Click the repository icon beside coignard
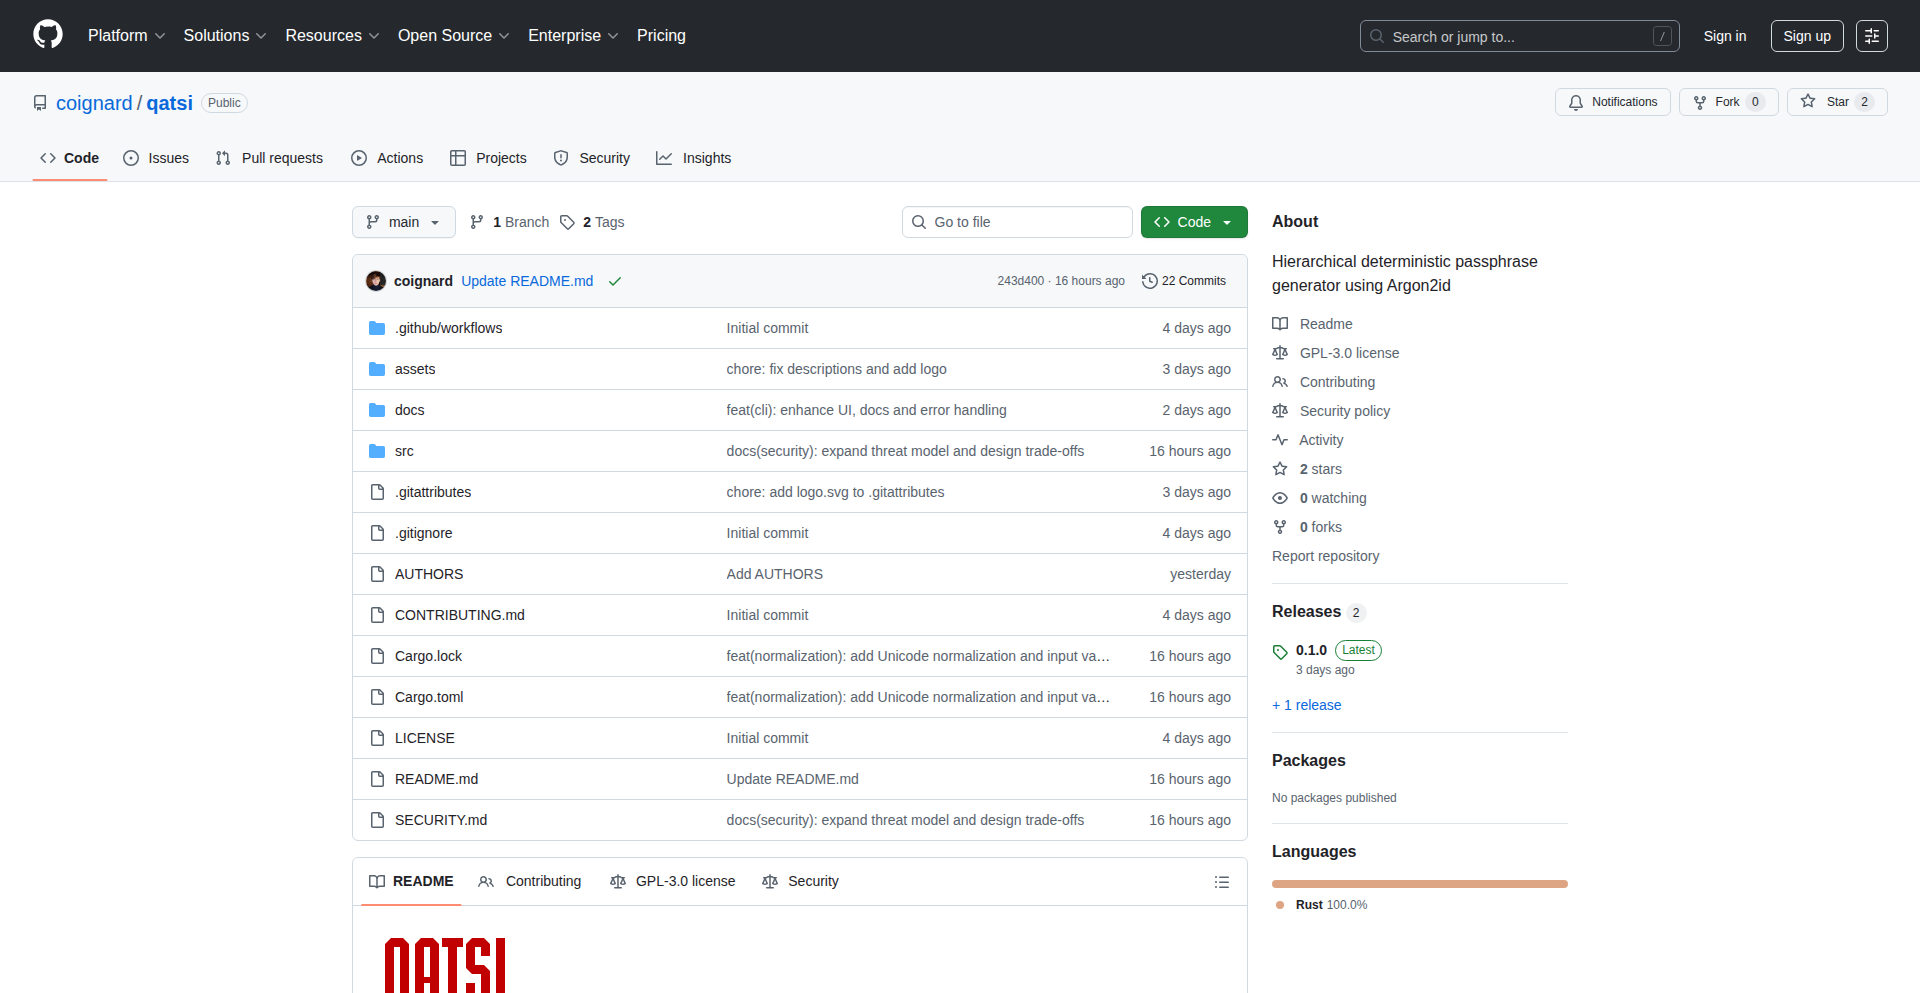Screen dimensions: 1920x993 point(40,103)
